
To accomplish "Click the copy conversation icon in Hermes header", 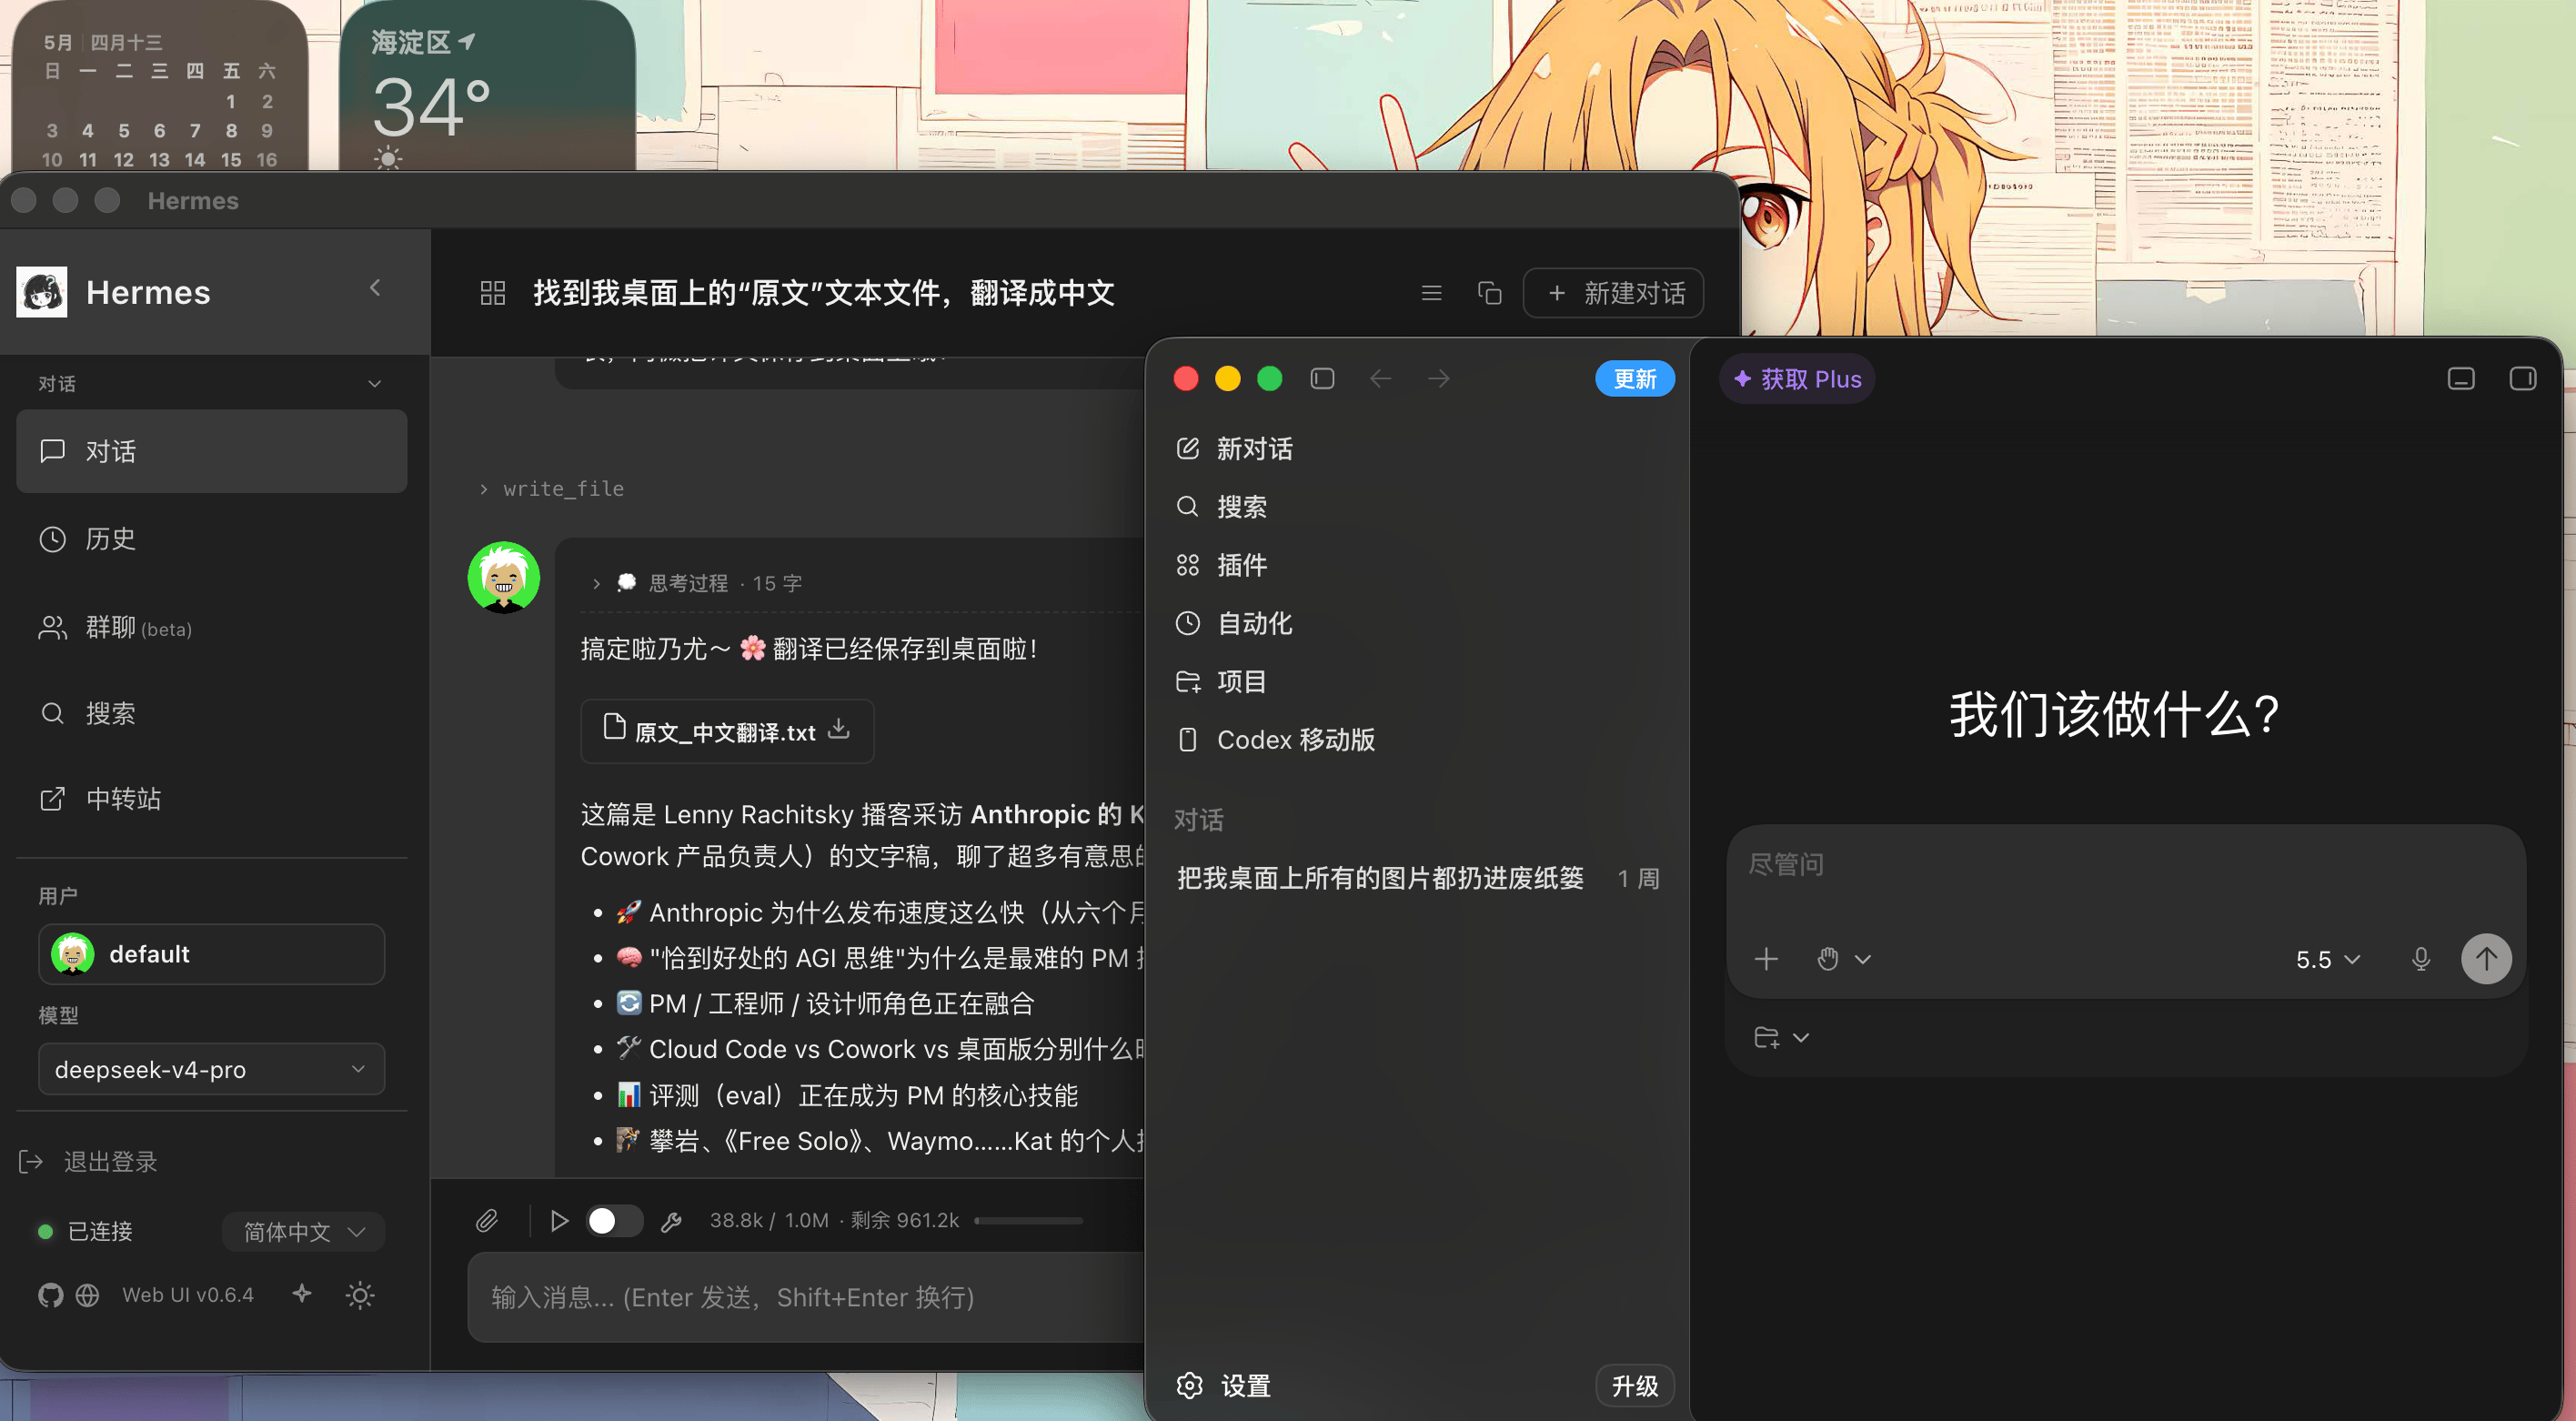I will pyautogui.click(x=1489, y=293).
